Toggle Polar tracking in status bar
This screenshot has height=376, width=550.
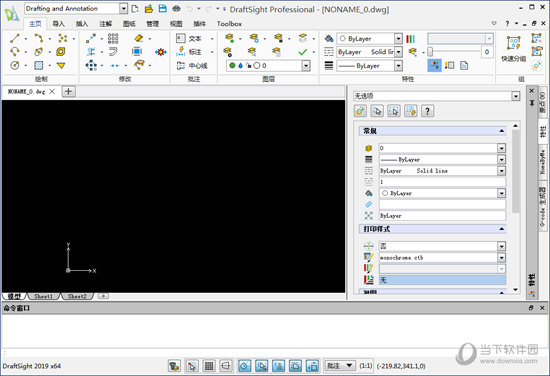(x=244, y=366)
